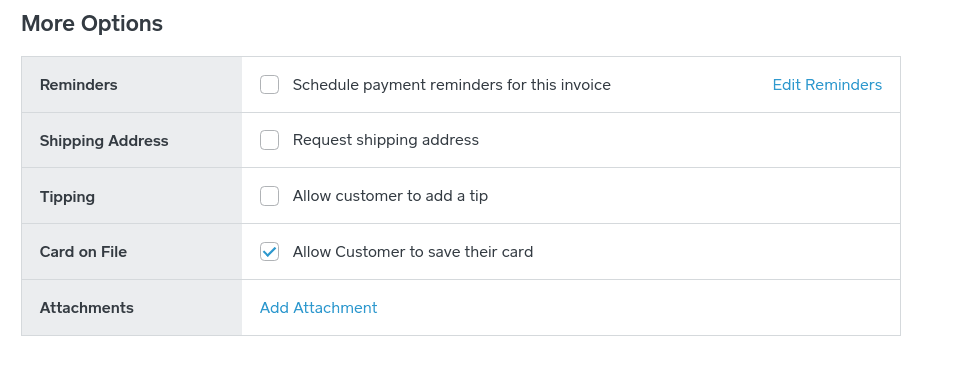Click the 'Request shipping address' label text

coord(385,140)
